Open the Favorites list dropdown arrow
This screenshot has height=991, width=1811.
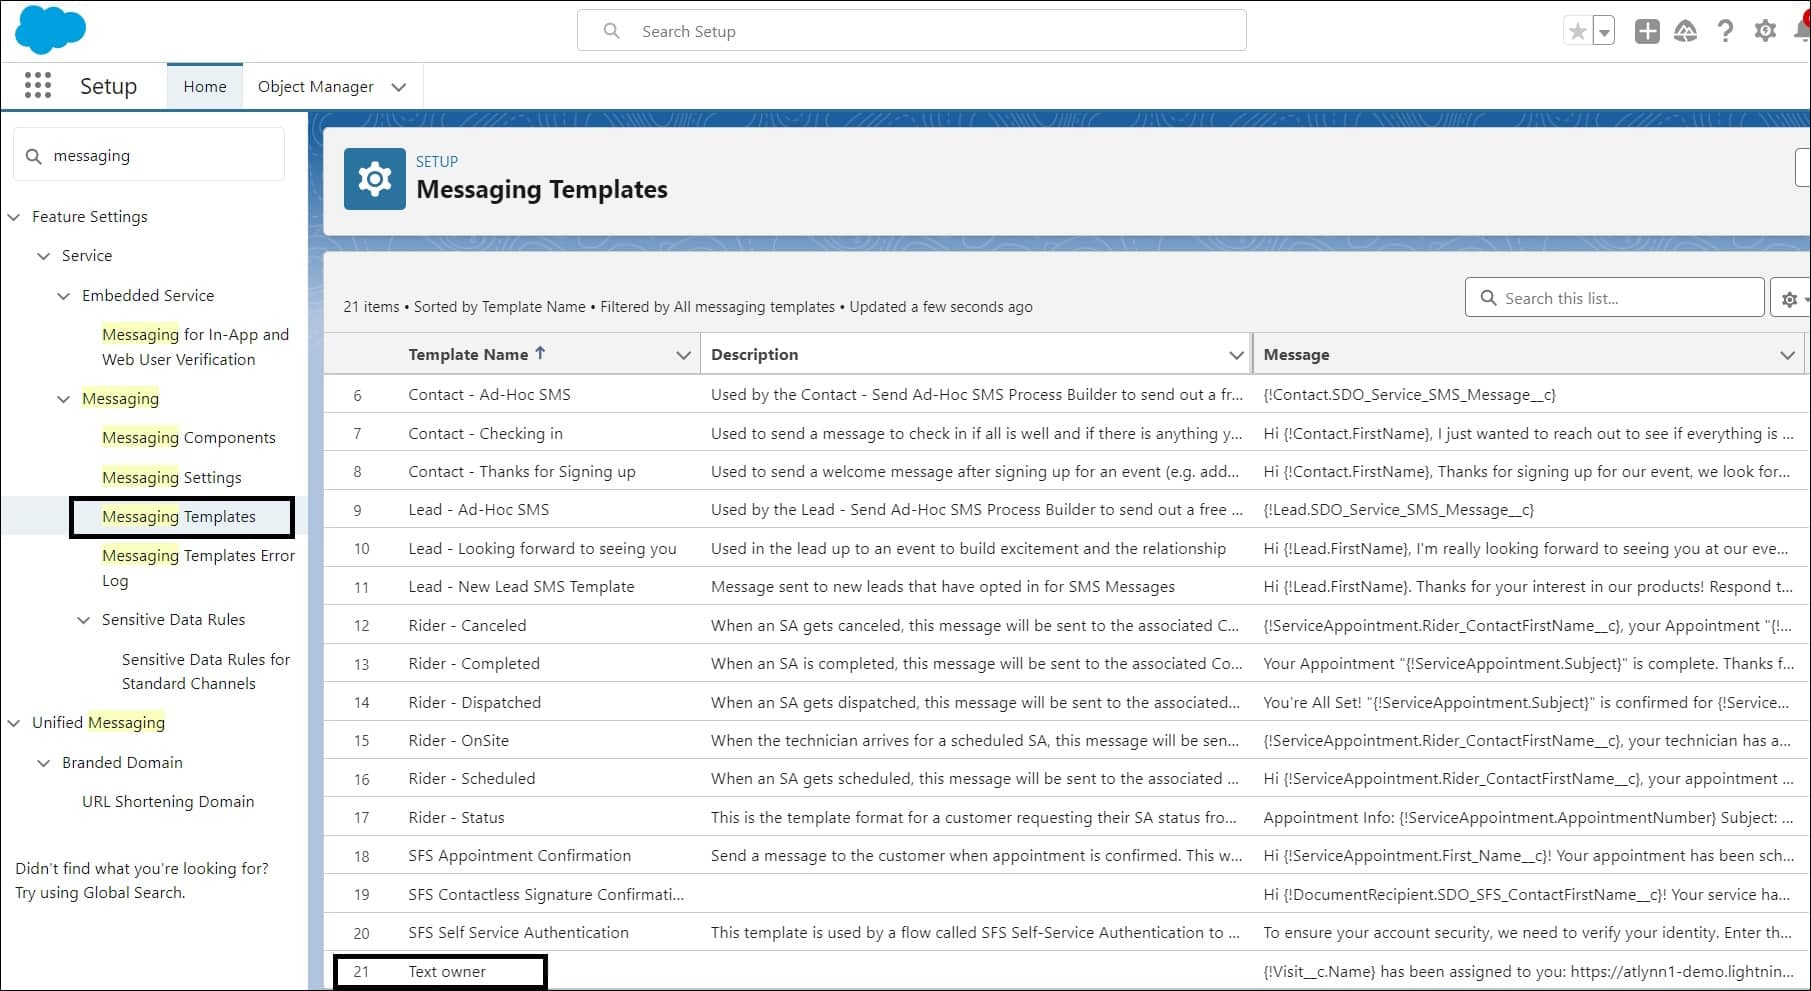click(x=1604, y=31)
